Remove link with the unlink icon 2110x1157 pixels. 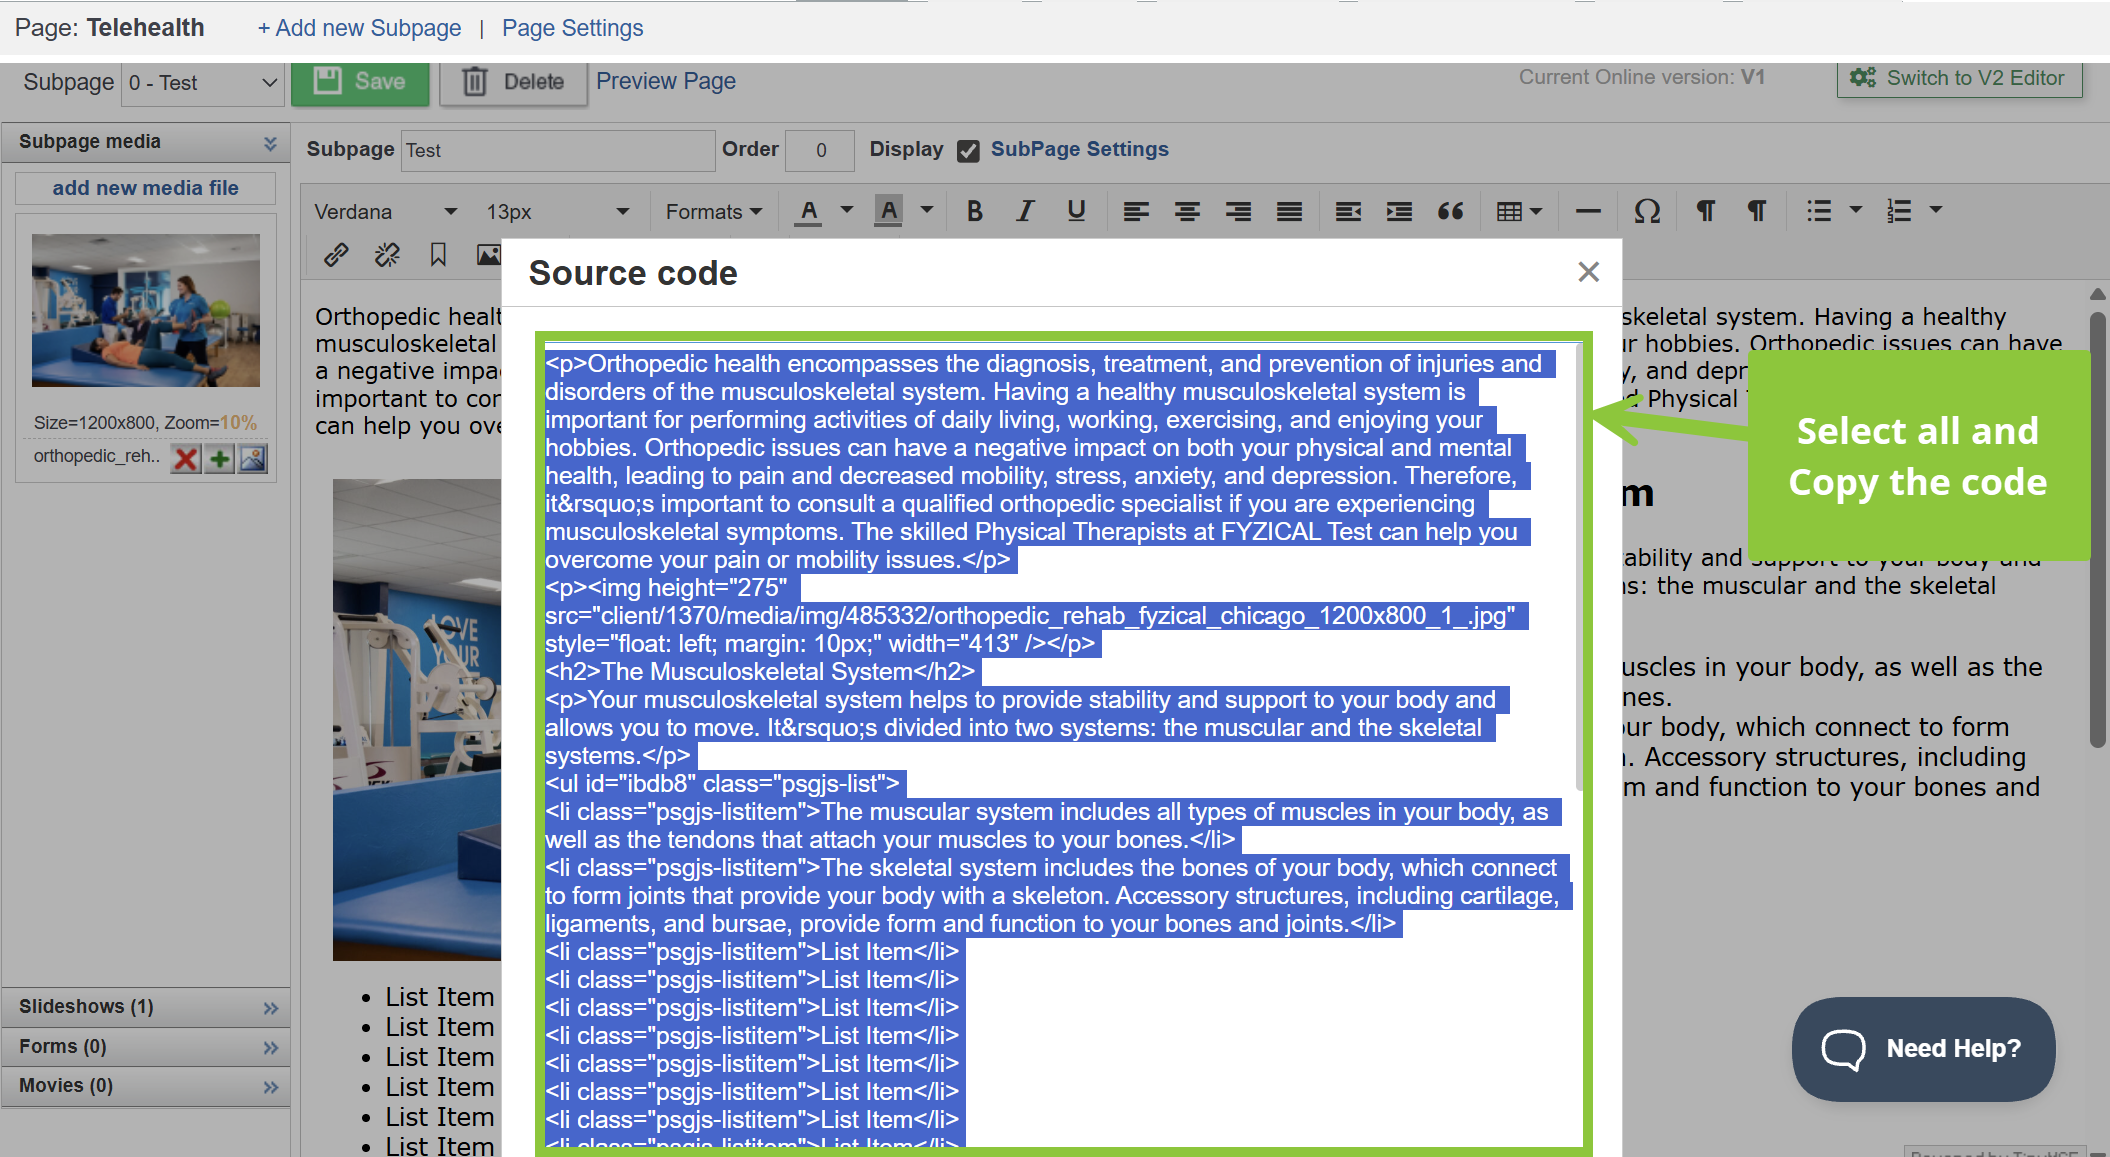click(x=387, y=255)
